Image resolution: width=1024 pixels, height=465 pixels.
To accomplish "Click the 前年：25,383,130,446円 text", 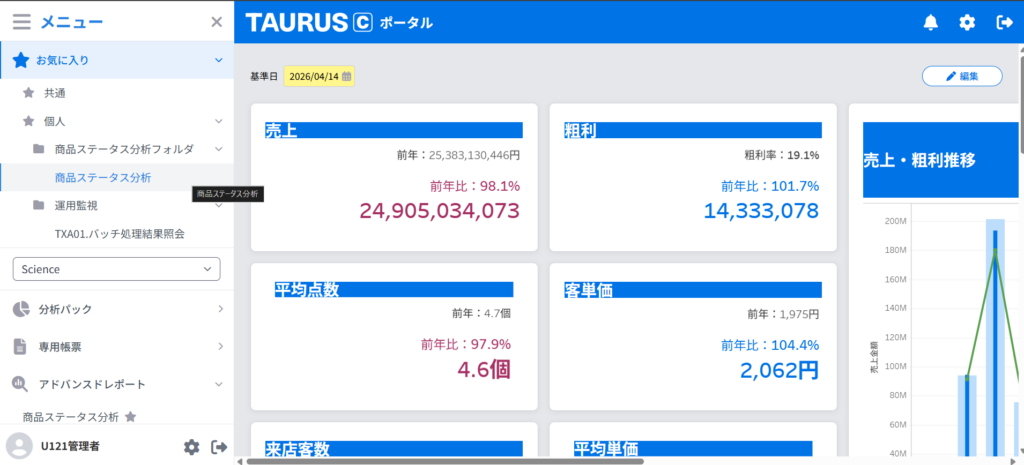I will click(x=458, y=155).
